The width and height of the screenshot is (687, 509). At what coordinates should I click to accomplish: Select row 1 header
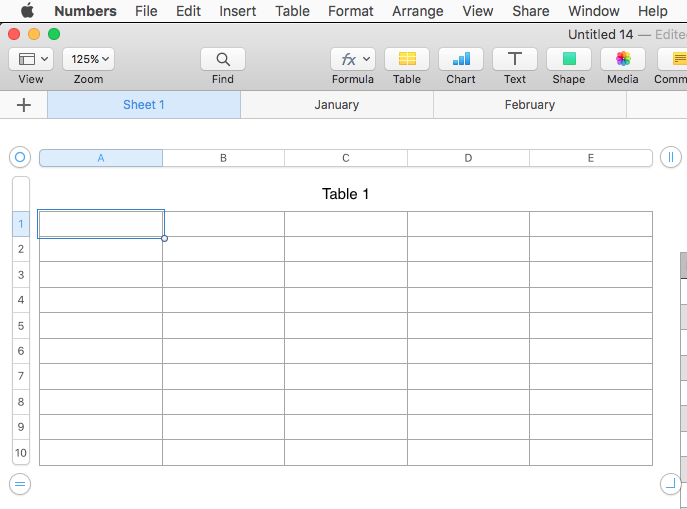[21, 224]
